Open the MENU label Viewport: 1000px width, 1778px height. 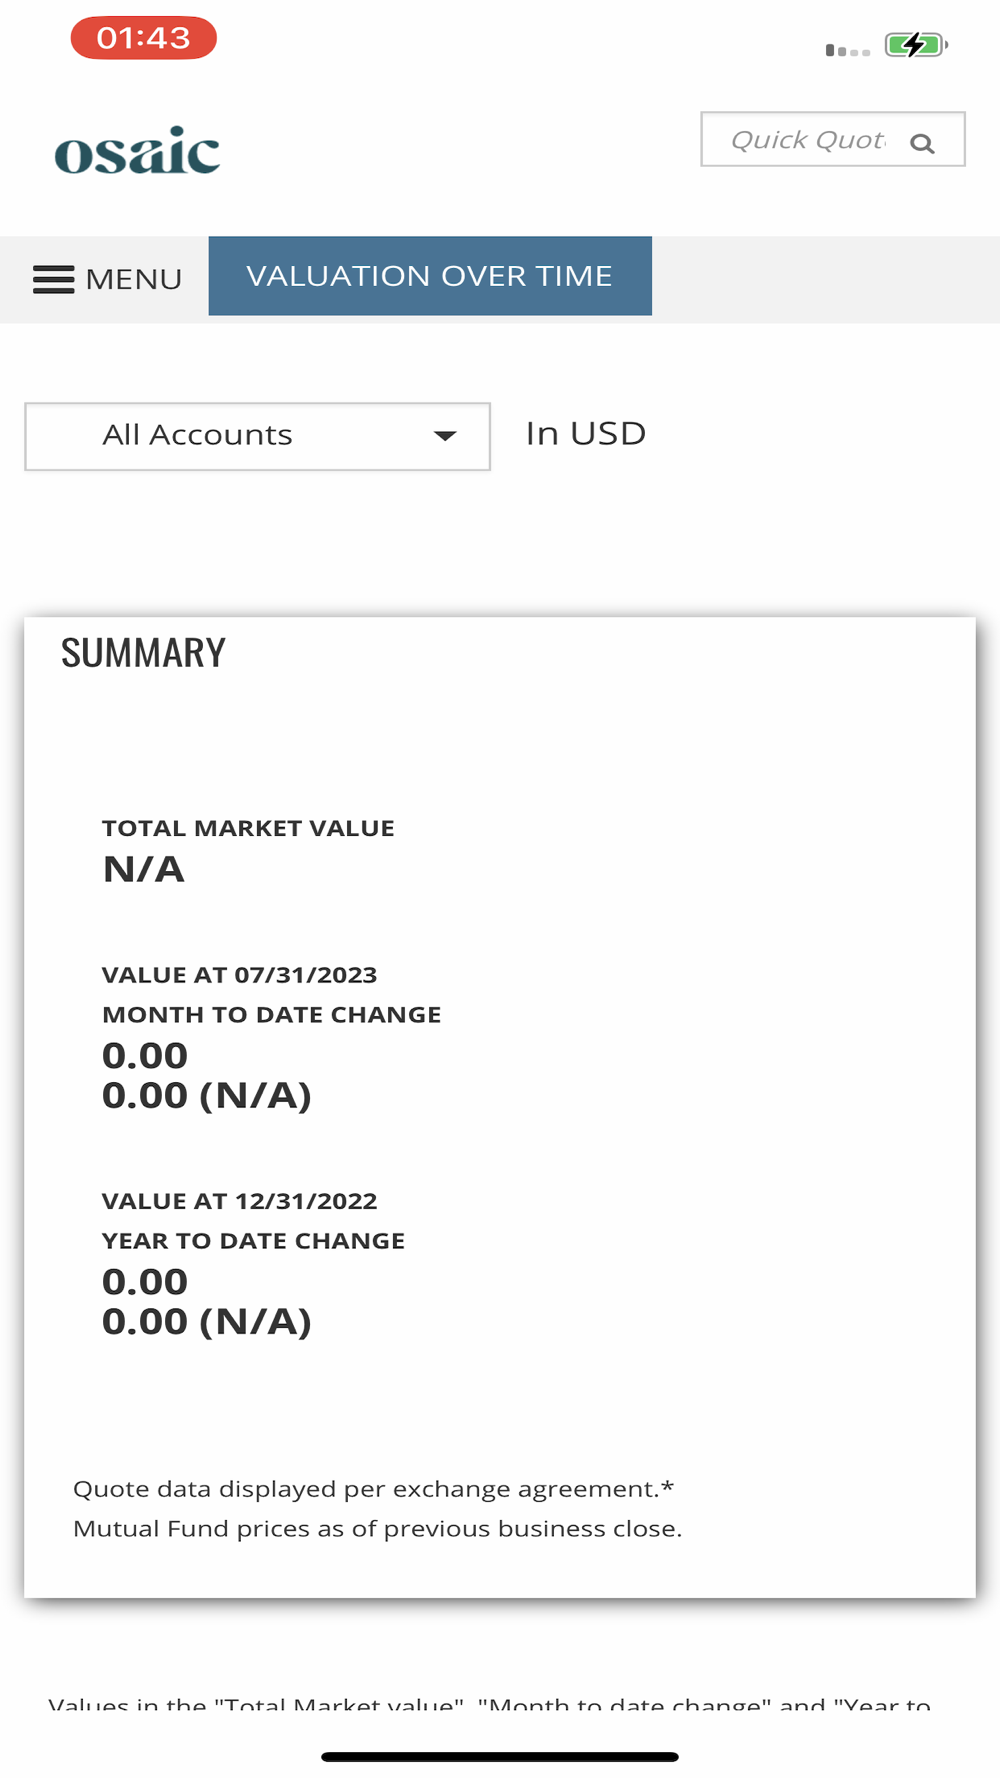(134, 279)
